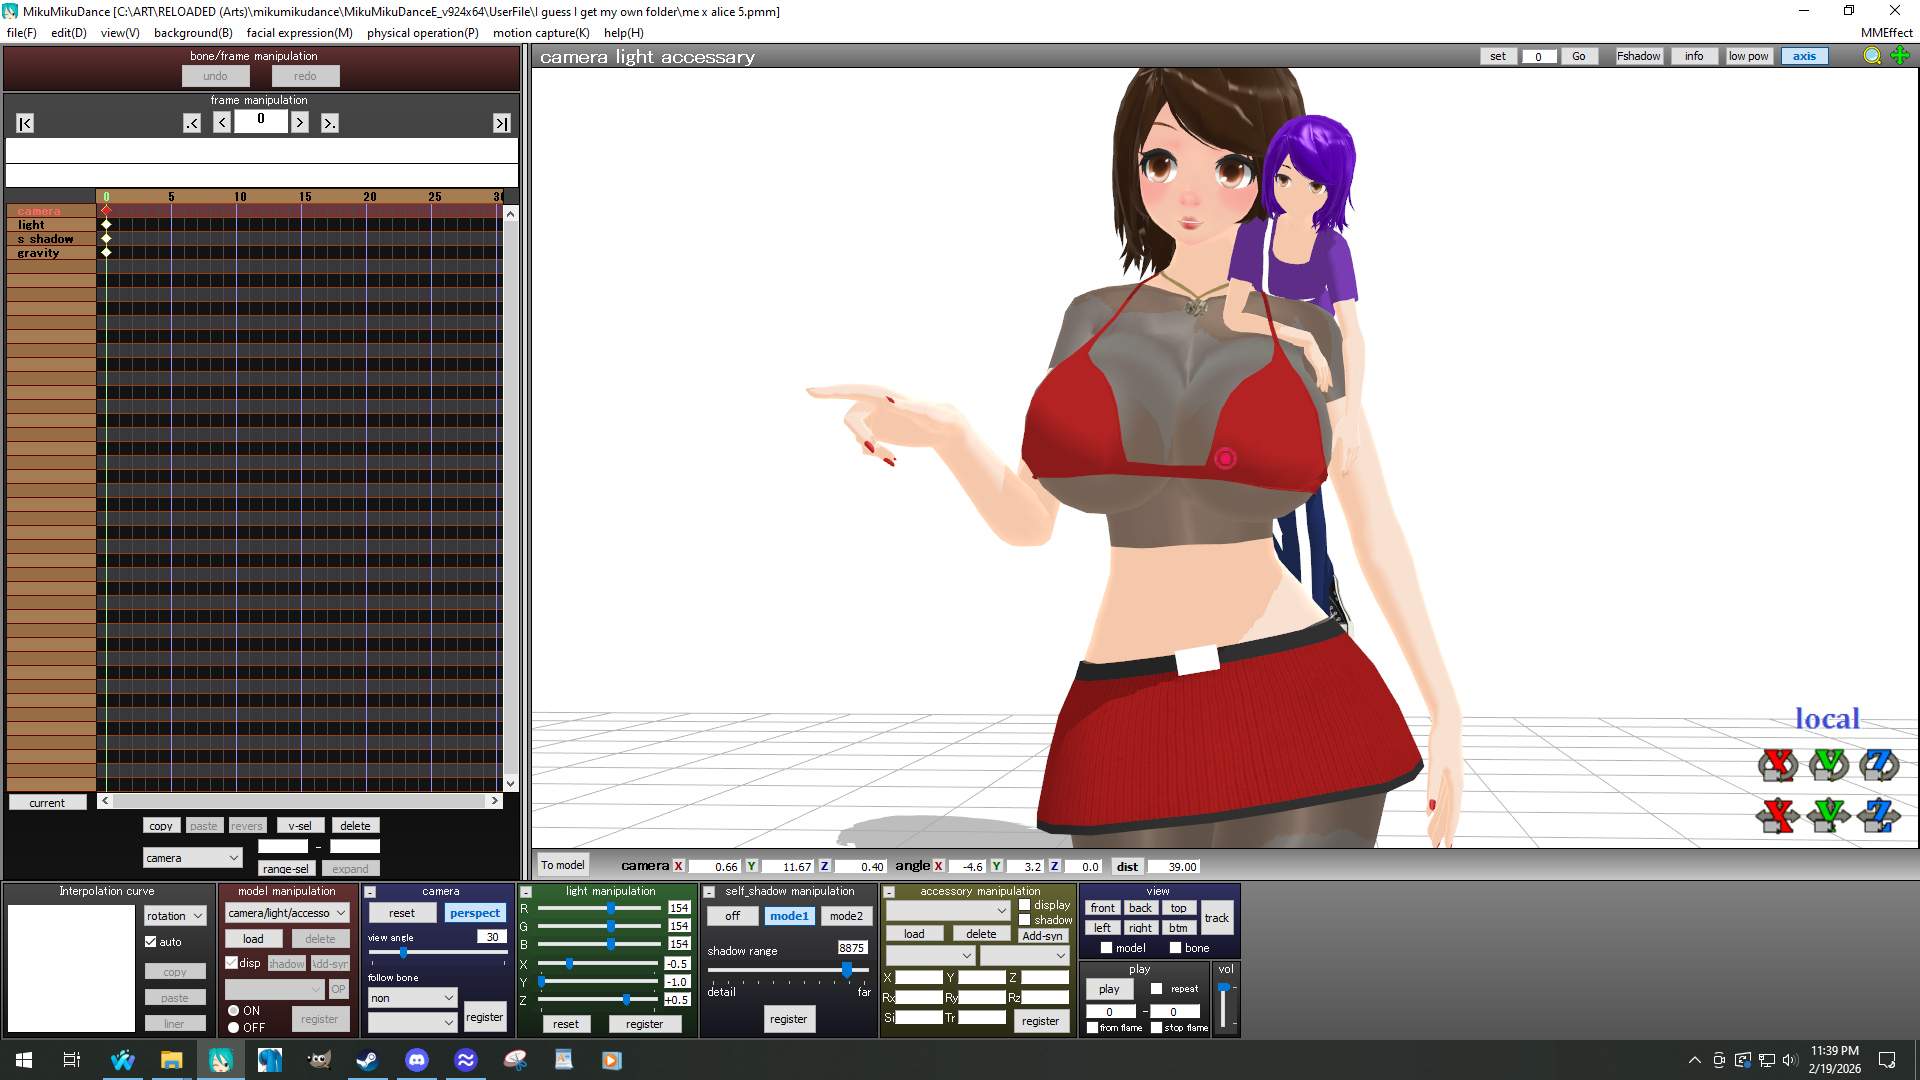
Task: Click the perspect button in camera panel
Action: [474, 913]
